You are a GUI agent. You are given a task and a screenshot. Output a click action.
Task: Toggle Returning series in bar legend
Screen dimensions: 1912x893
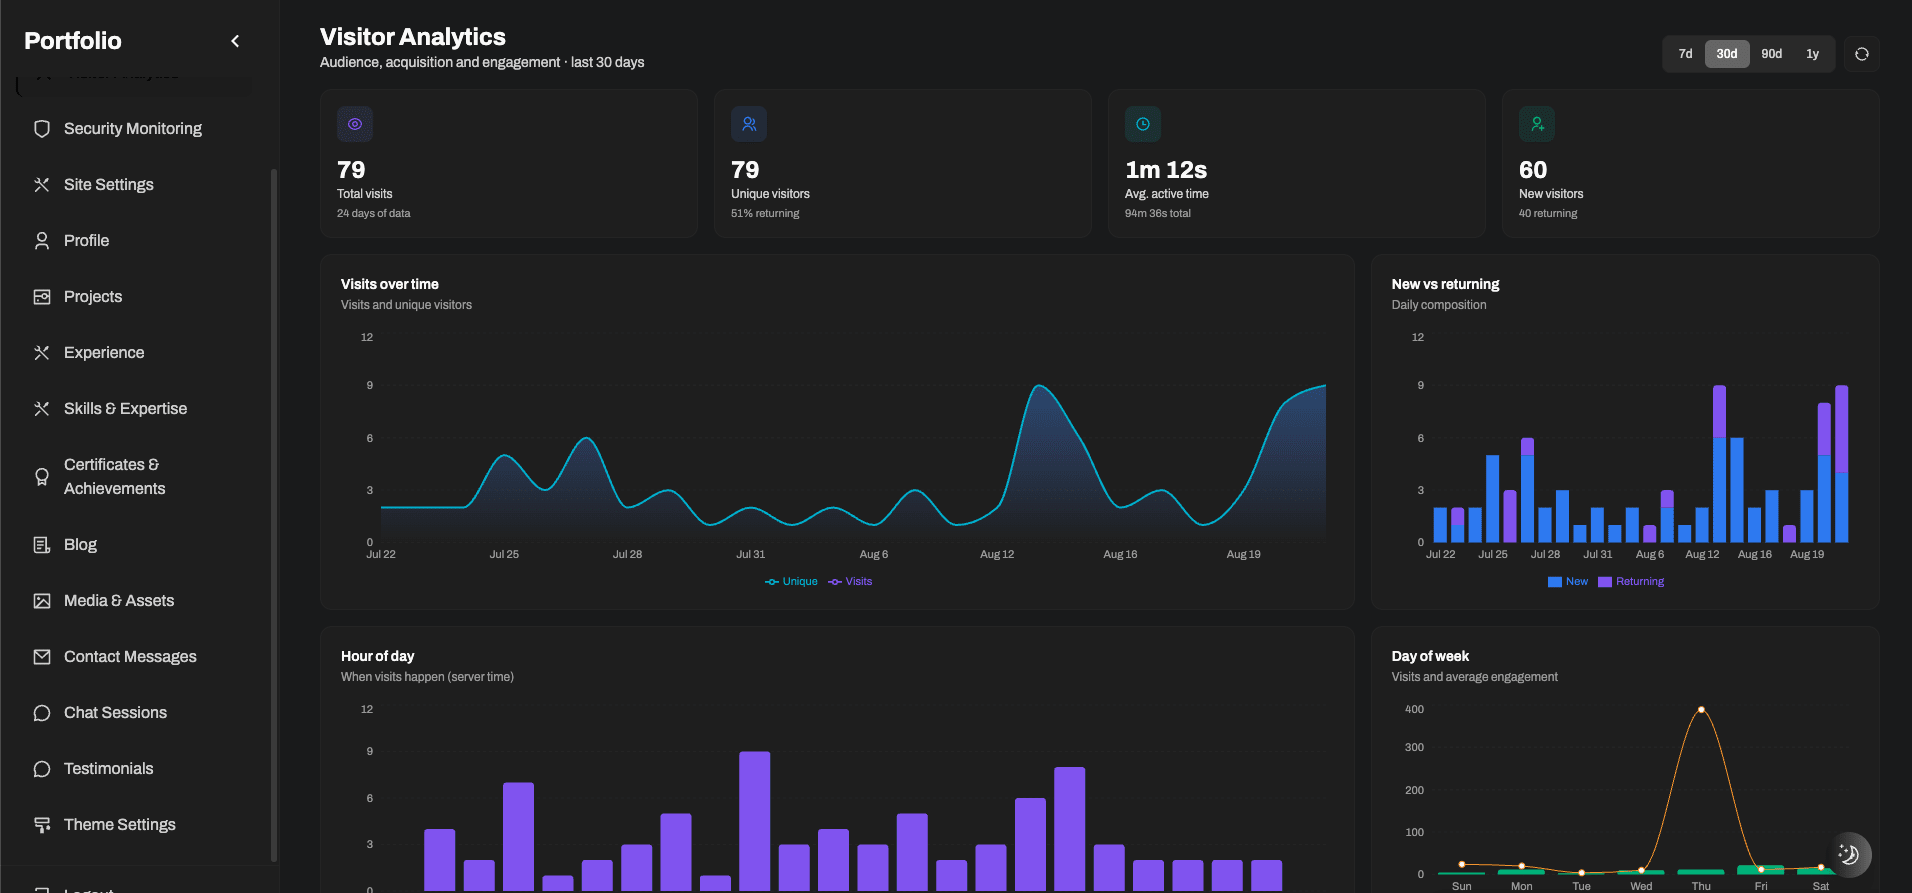pyautogui.click(x=1631, y=582)
